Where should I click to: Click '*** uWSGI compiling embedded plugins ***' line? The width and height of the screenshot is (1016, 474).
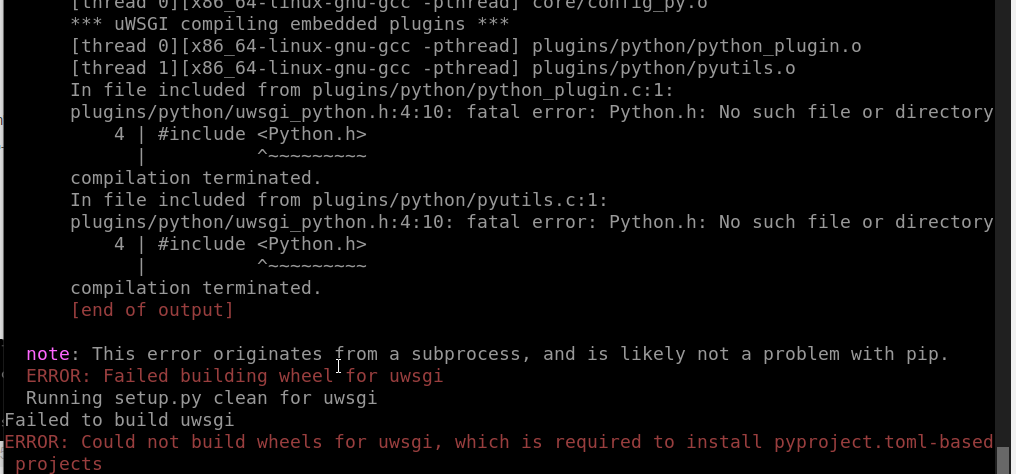[290, 25]
